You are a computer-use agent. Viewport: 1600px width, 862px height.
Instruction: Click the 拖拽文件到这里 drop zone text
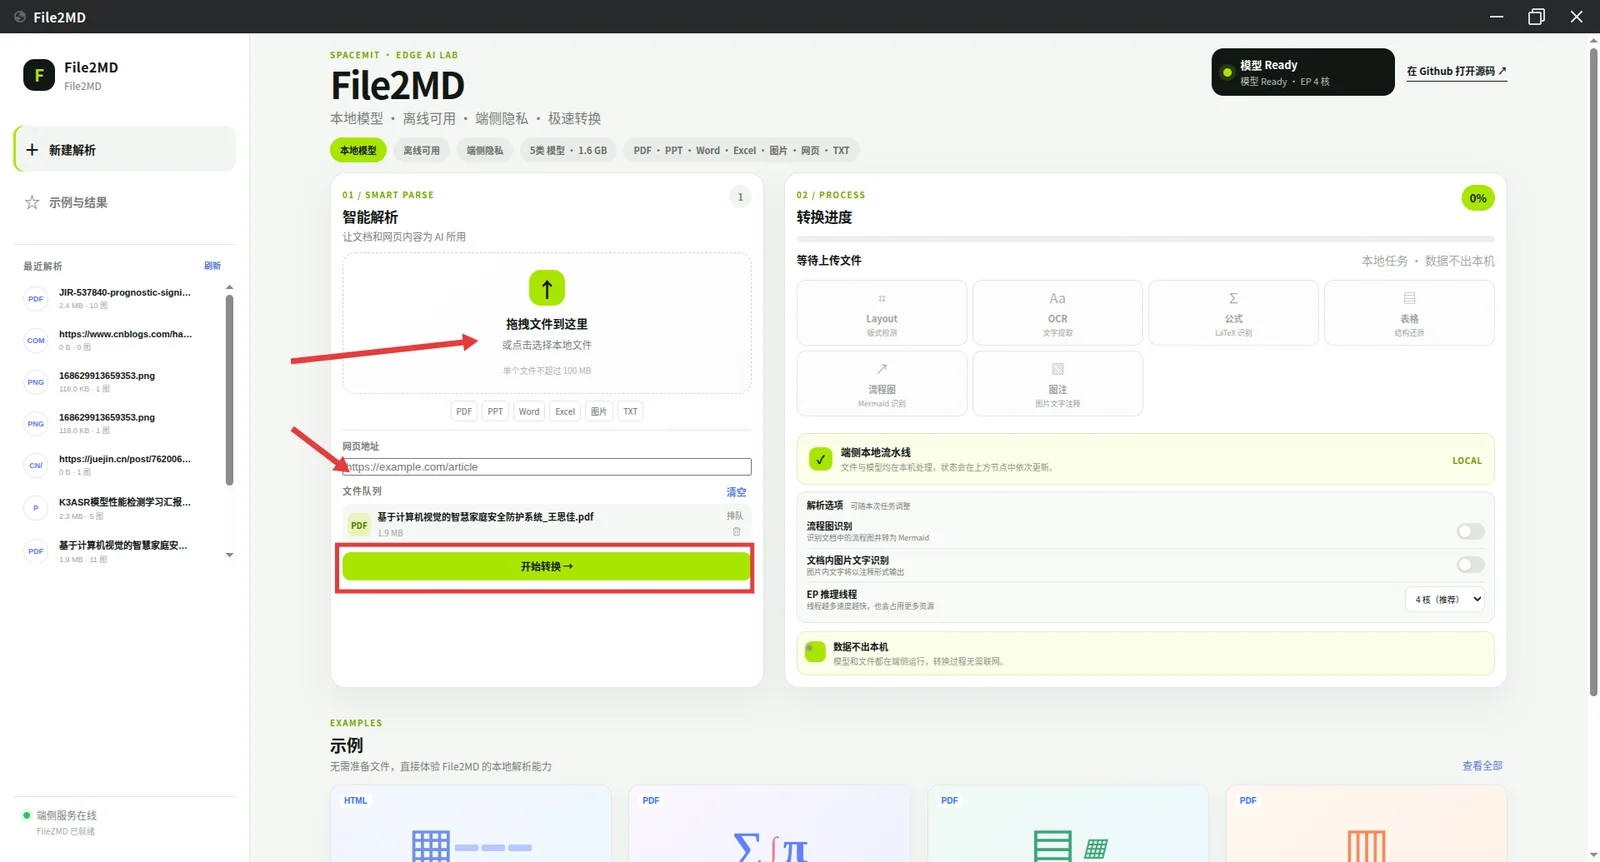click(547, 324)
